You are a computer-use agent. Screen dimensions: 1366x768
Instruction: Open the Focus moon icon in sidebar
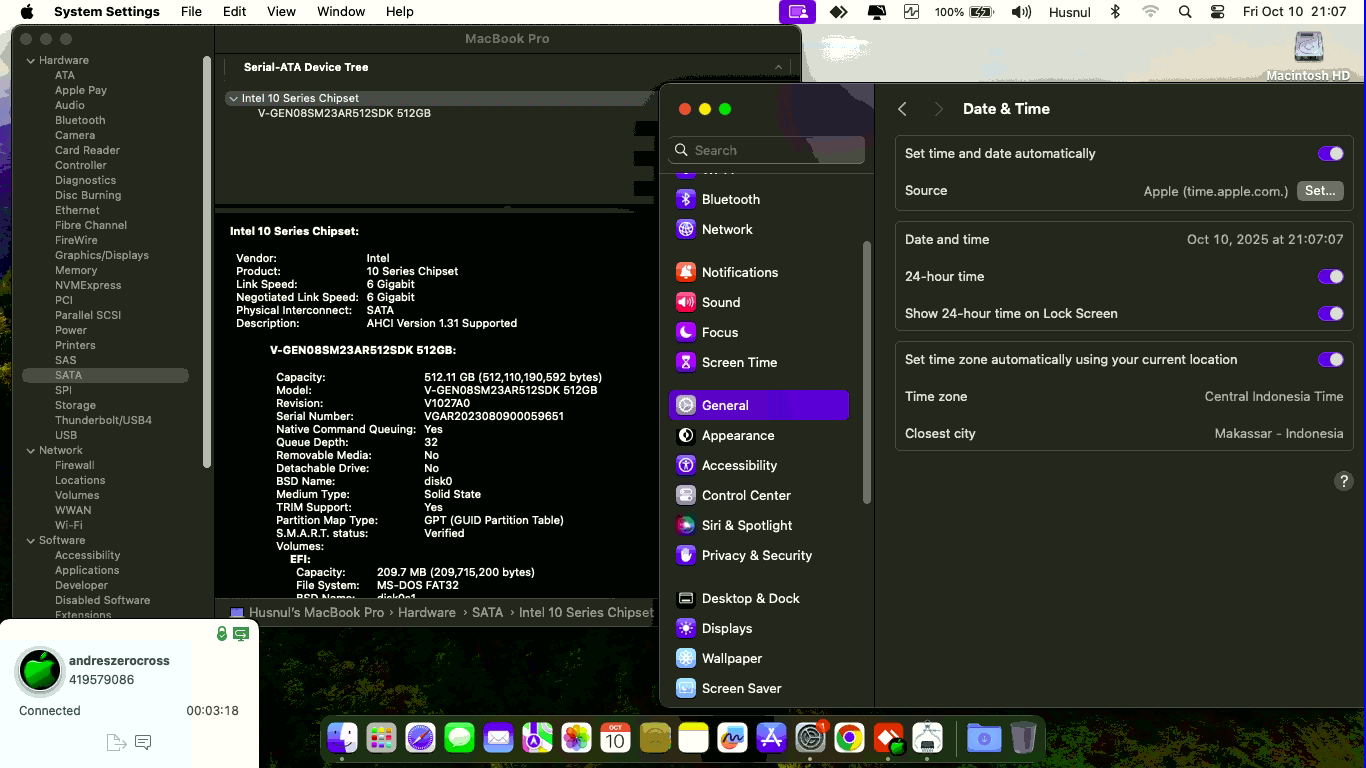point(685,332)
